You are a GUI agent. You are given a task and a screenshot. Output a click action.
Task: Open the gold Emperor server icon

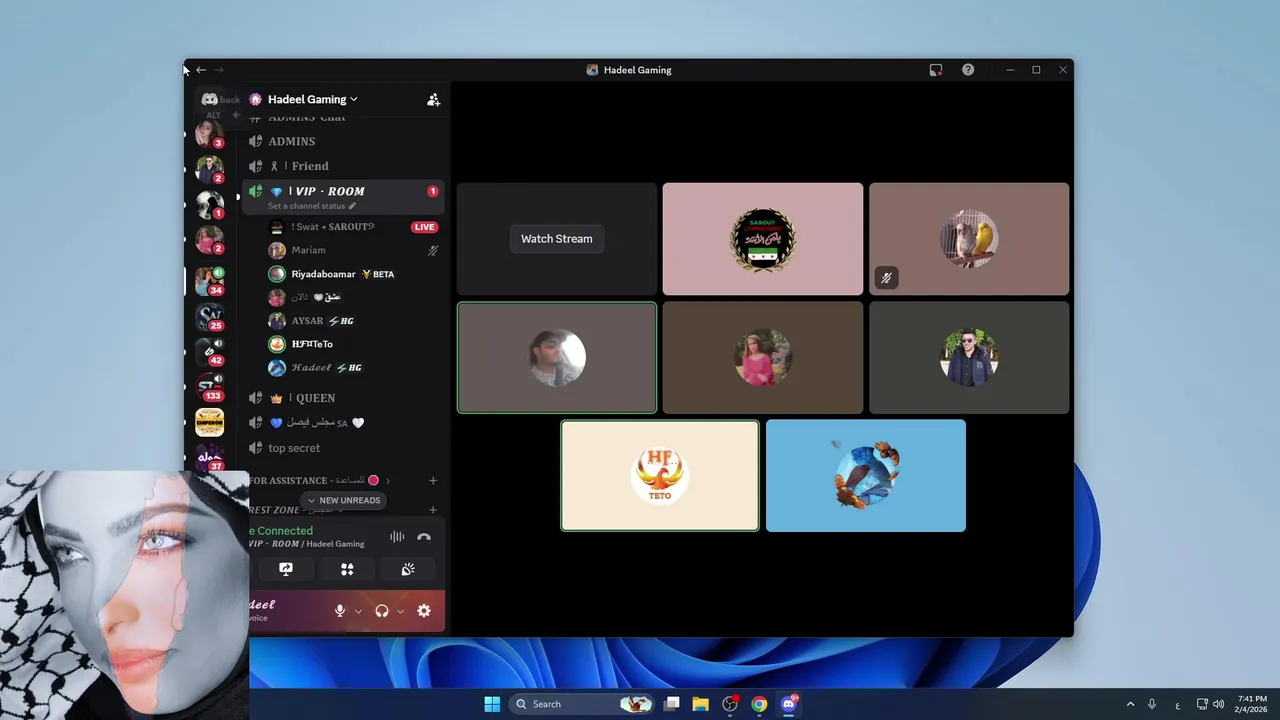point(209,422)
